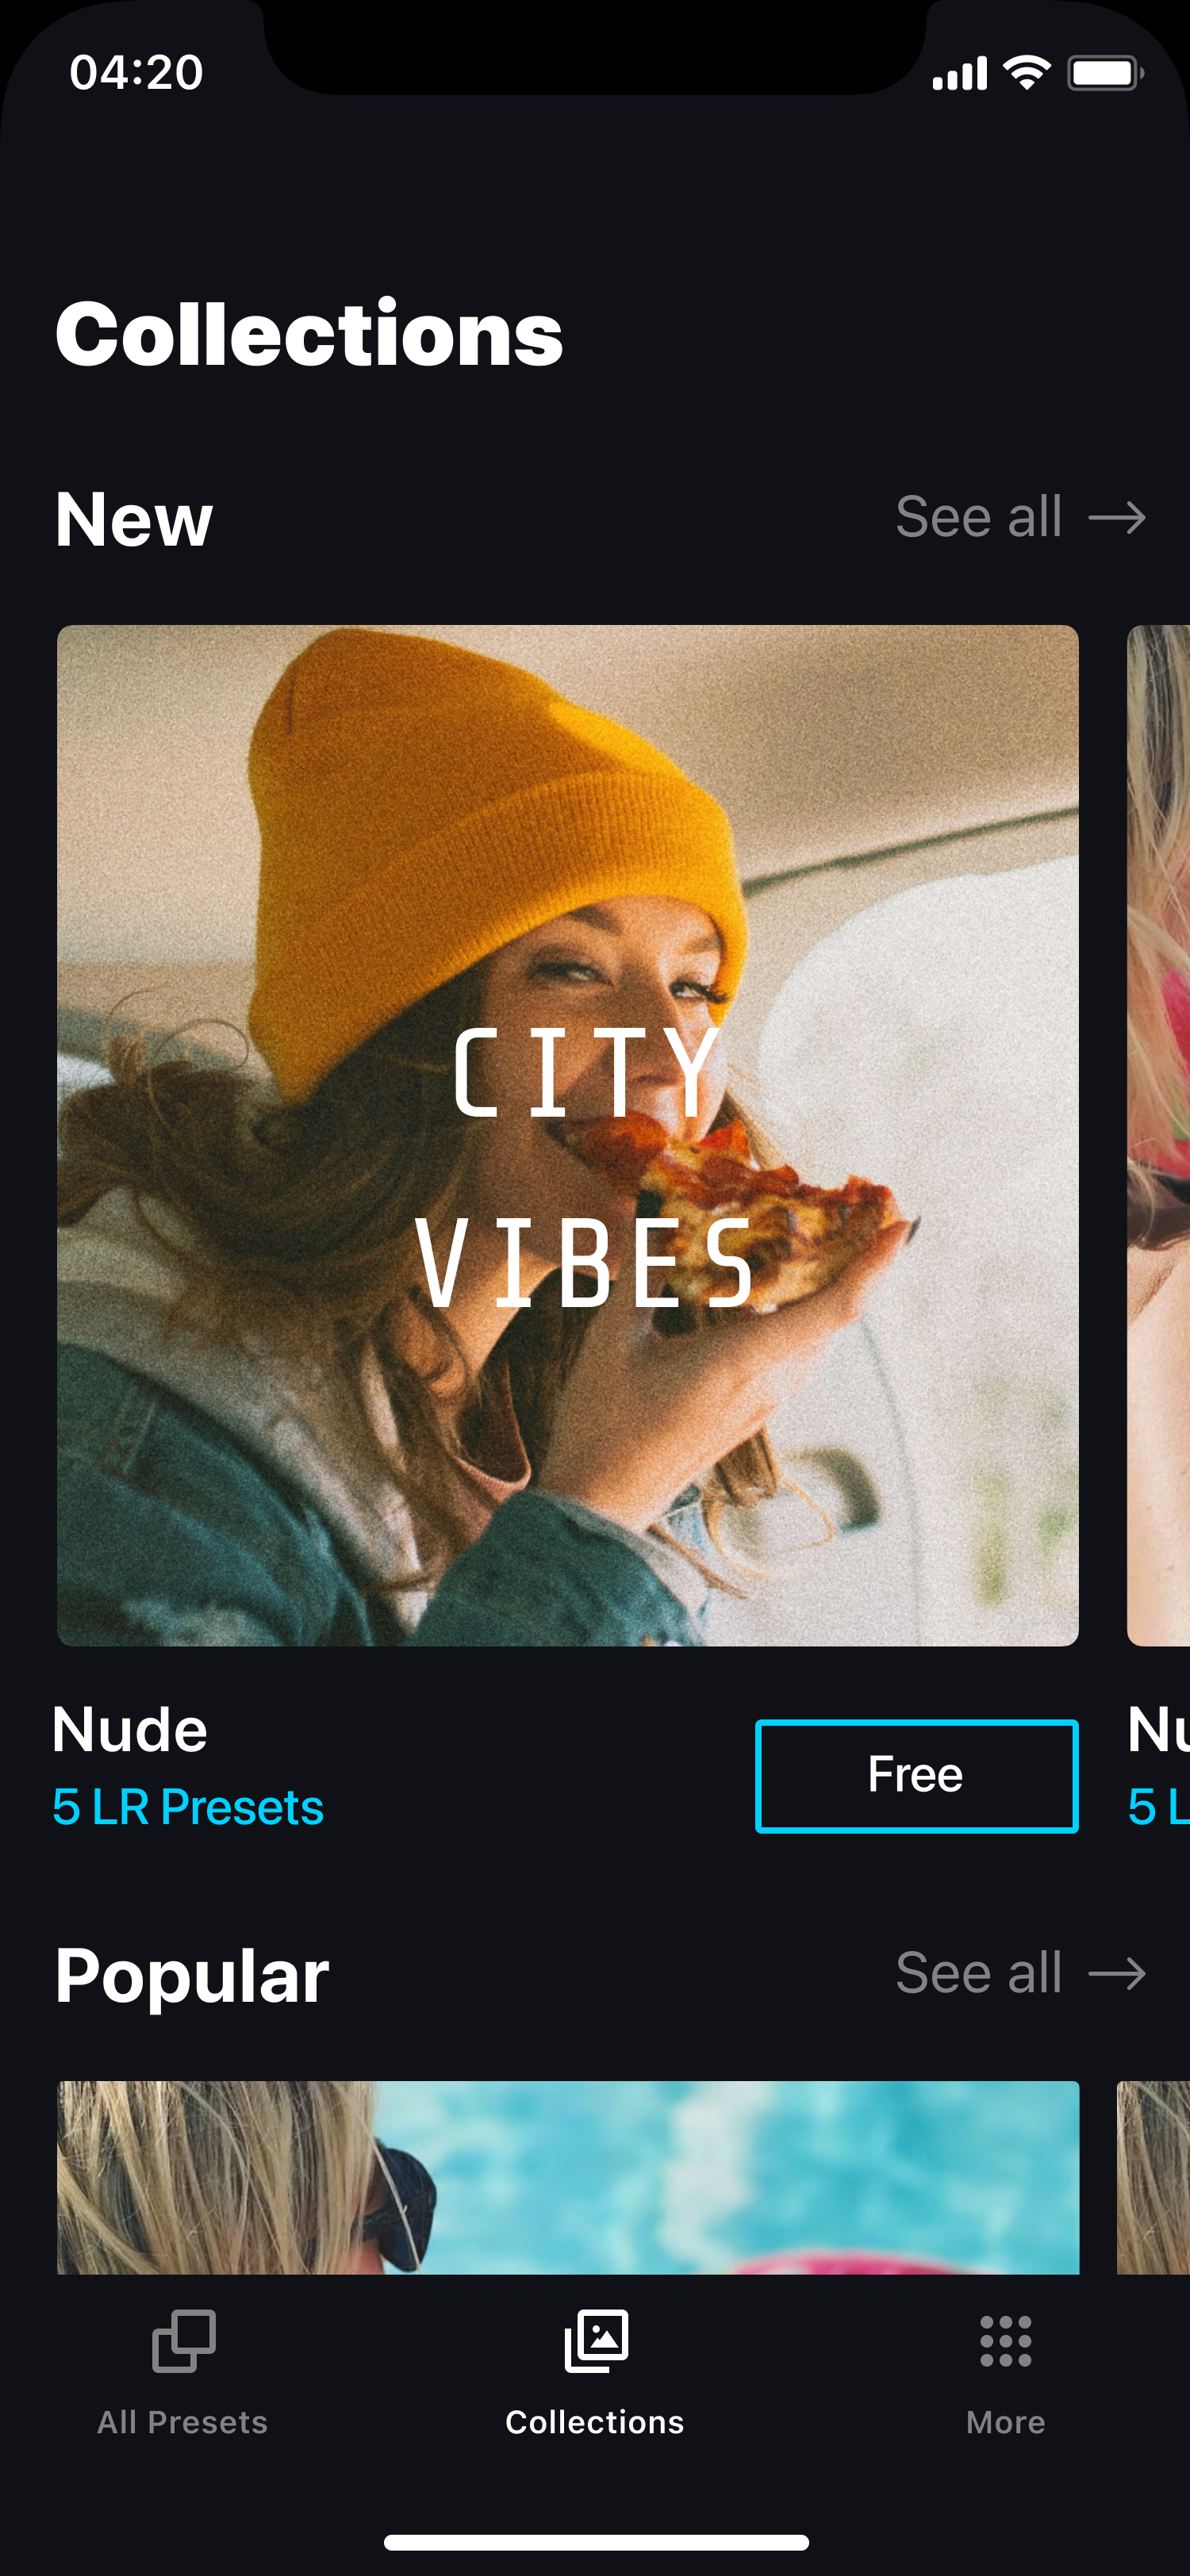1190x2576 pixels.
Task: Click the arrow beside New See all
Action: pos(1117,517)
